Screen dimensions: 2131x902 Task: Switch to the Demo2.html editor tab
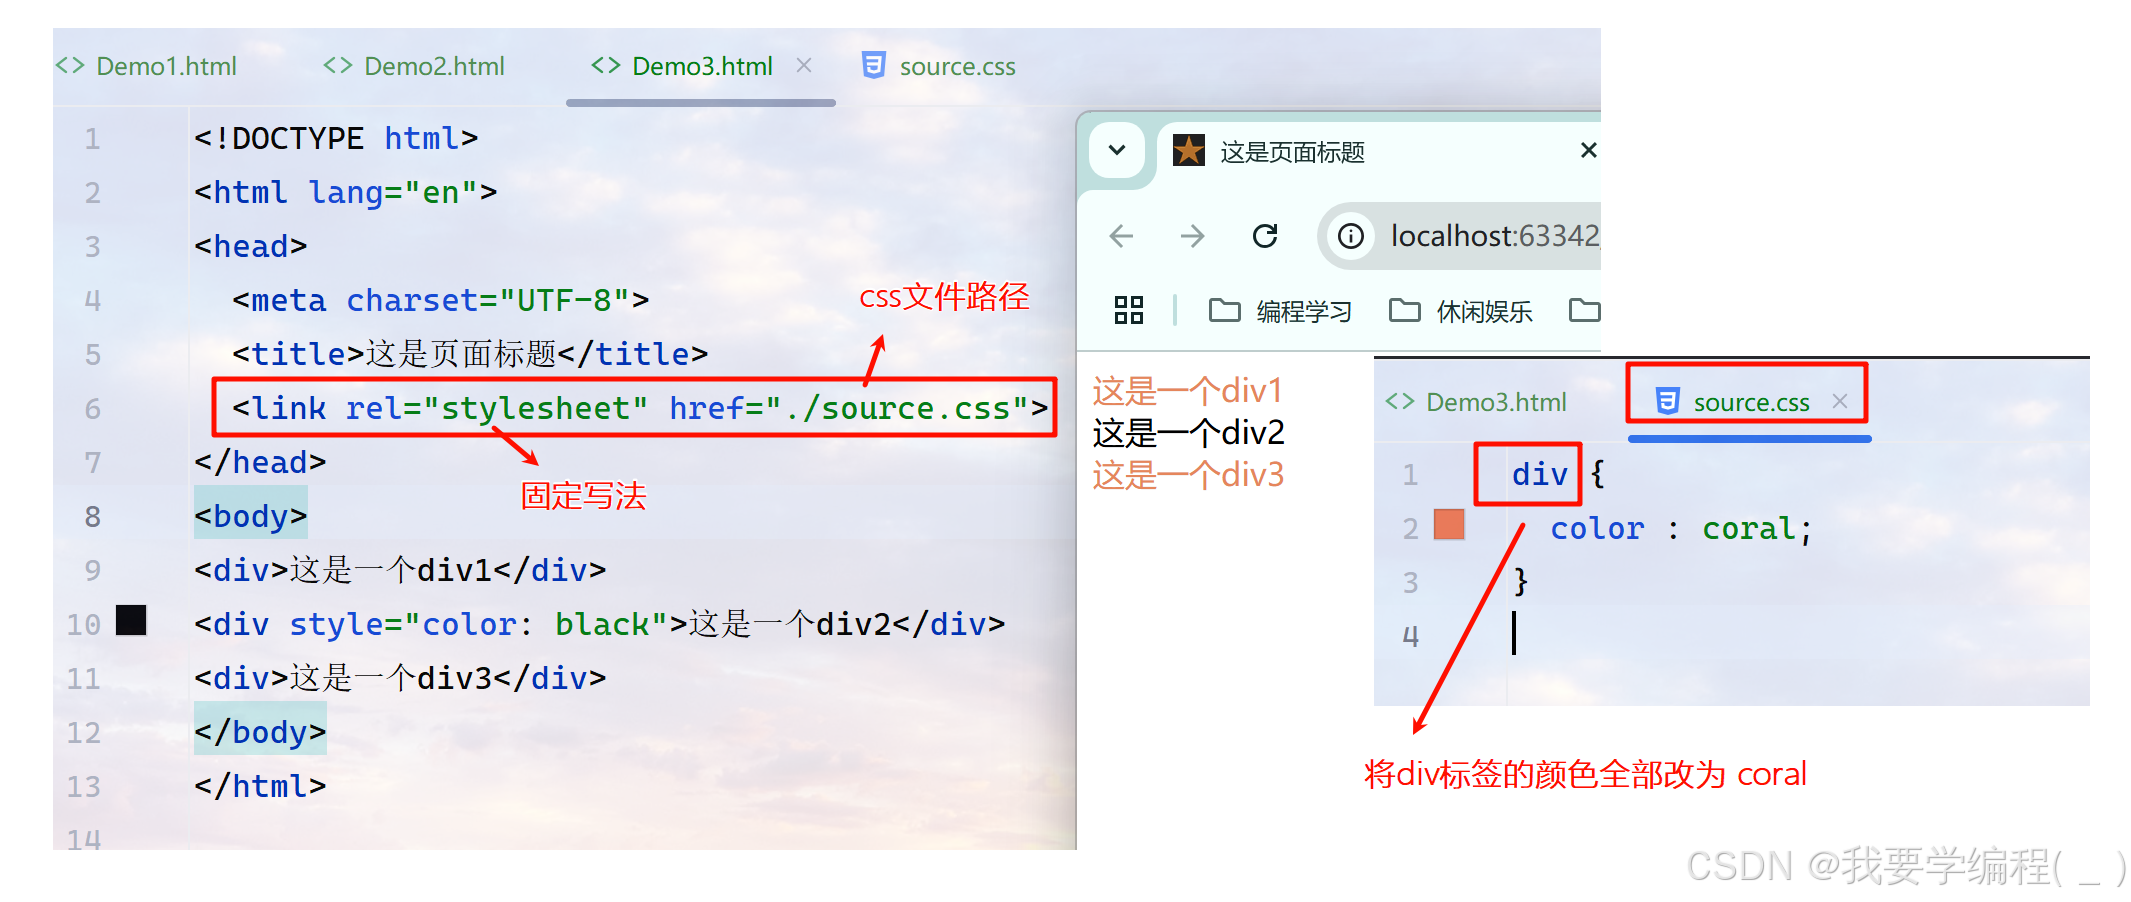coord(414,66)
